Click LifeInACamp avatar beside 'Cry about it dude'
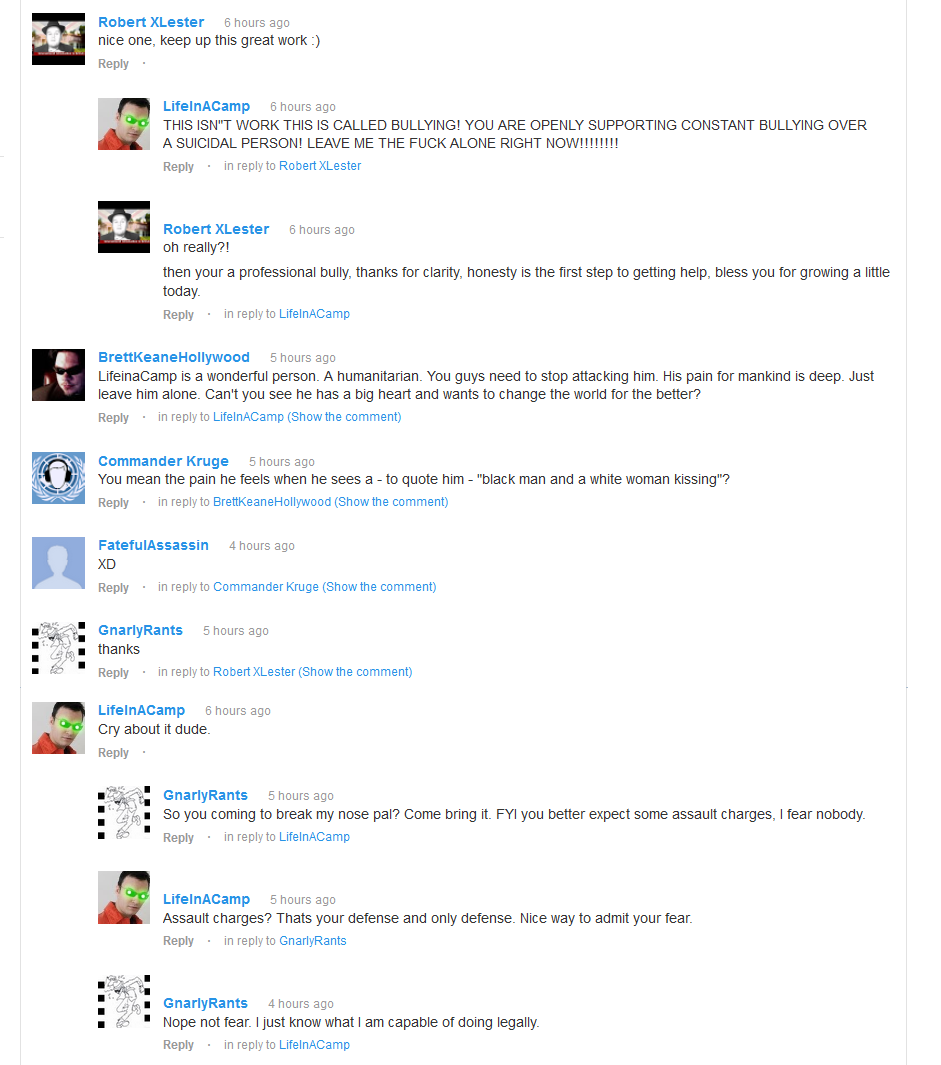The image size is (941, 1065). [58, 728]
